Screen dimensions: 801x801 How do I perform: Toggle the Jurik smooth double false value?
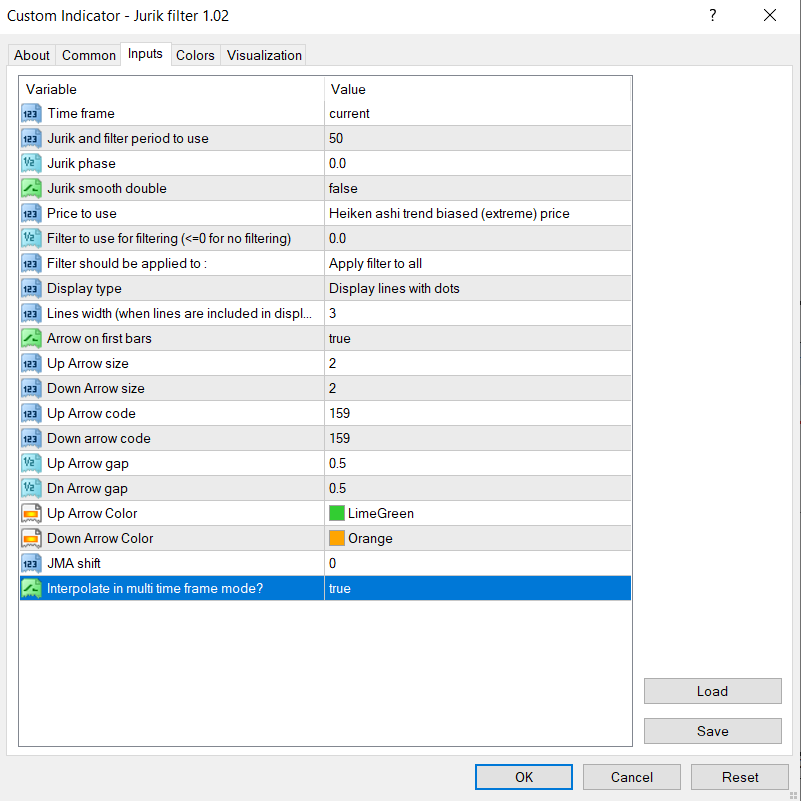point(478,189)
